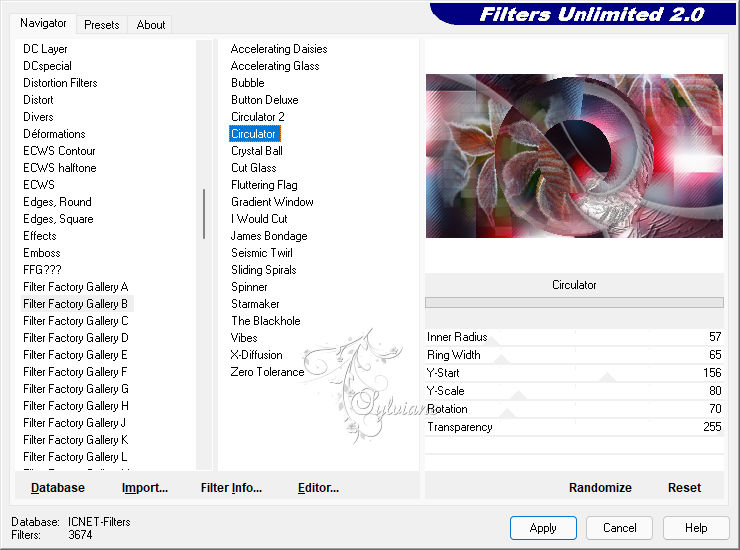Choose the Accelerating Glass filter
Image resolution: width=740 pixels, height=550 pixels.
[275, 66]
